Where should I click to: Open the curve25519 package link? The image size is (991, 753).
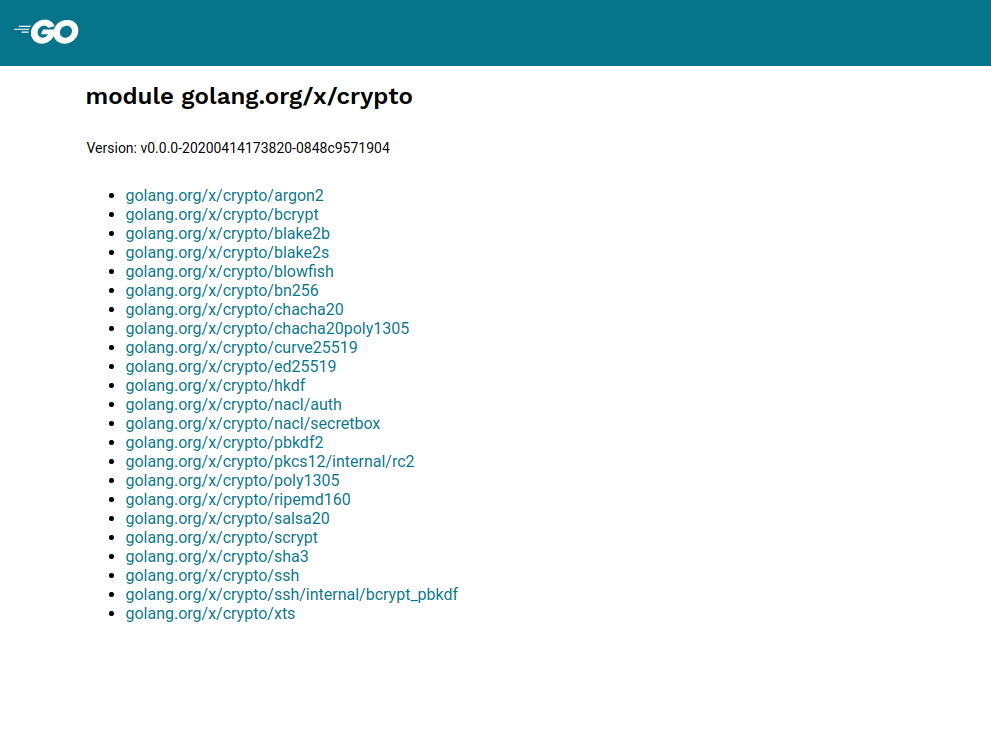click(240, 347)
